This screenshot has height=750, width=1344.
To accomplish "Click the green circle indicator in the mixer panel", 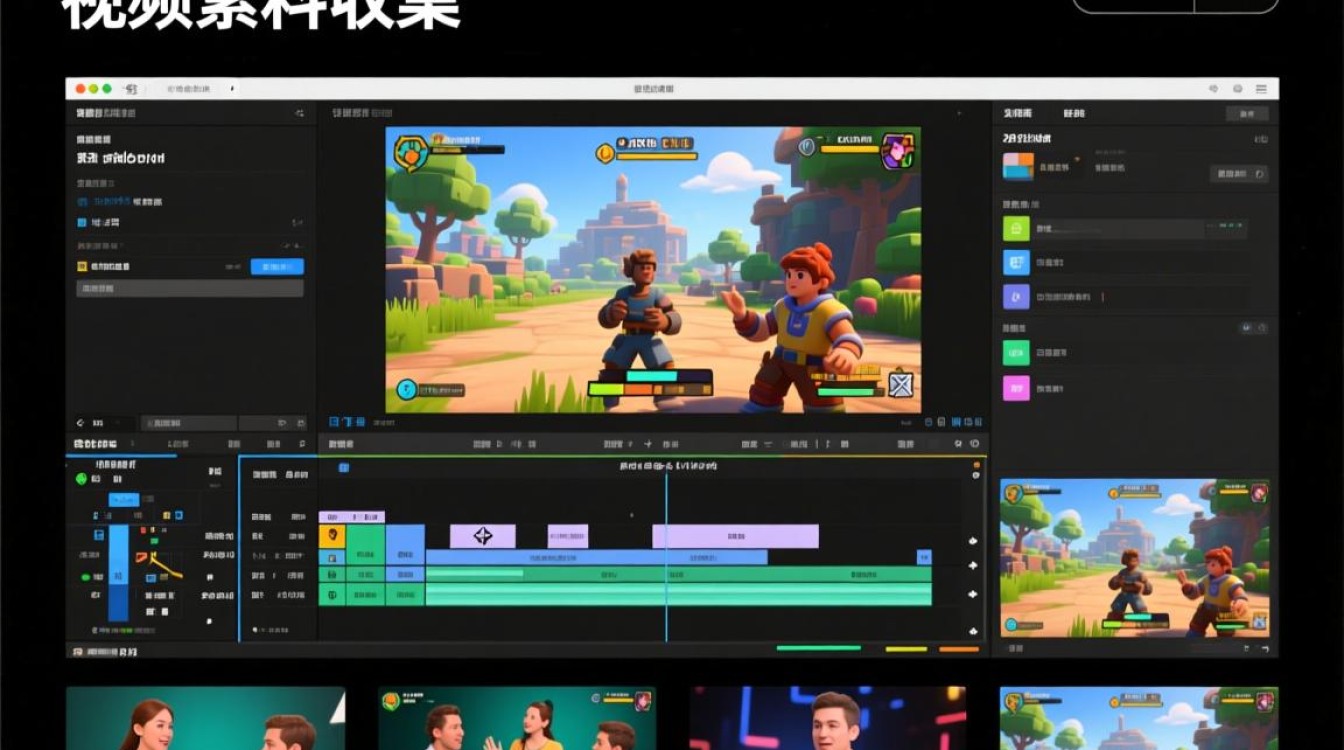I will coord(82,480).
